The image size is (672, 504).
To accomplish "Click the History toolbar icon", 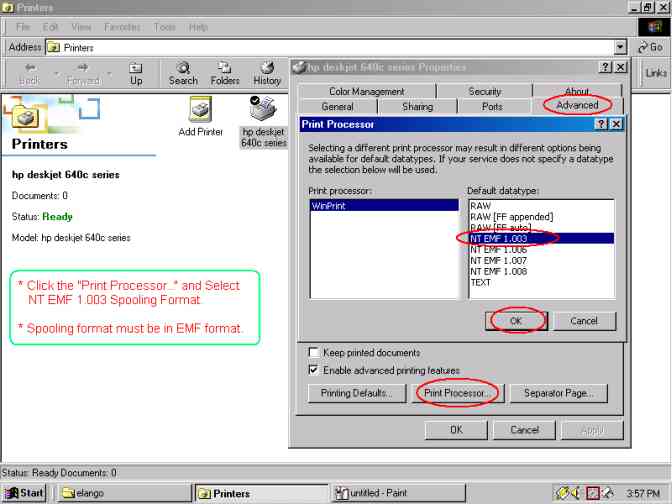I will [x=267, y=73].
